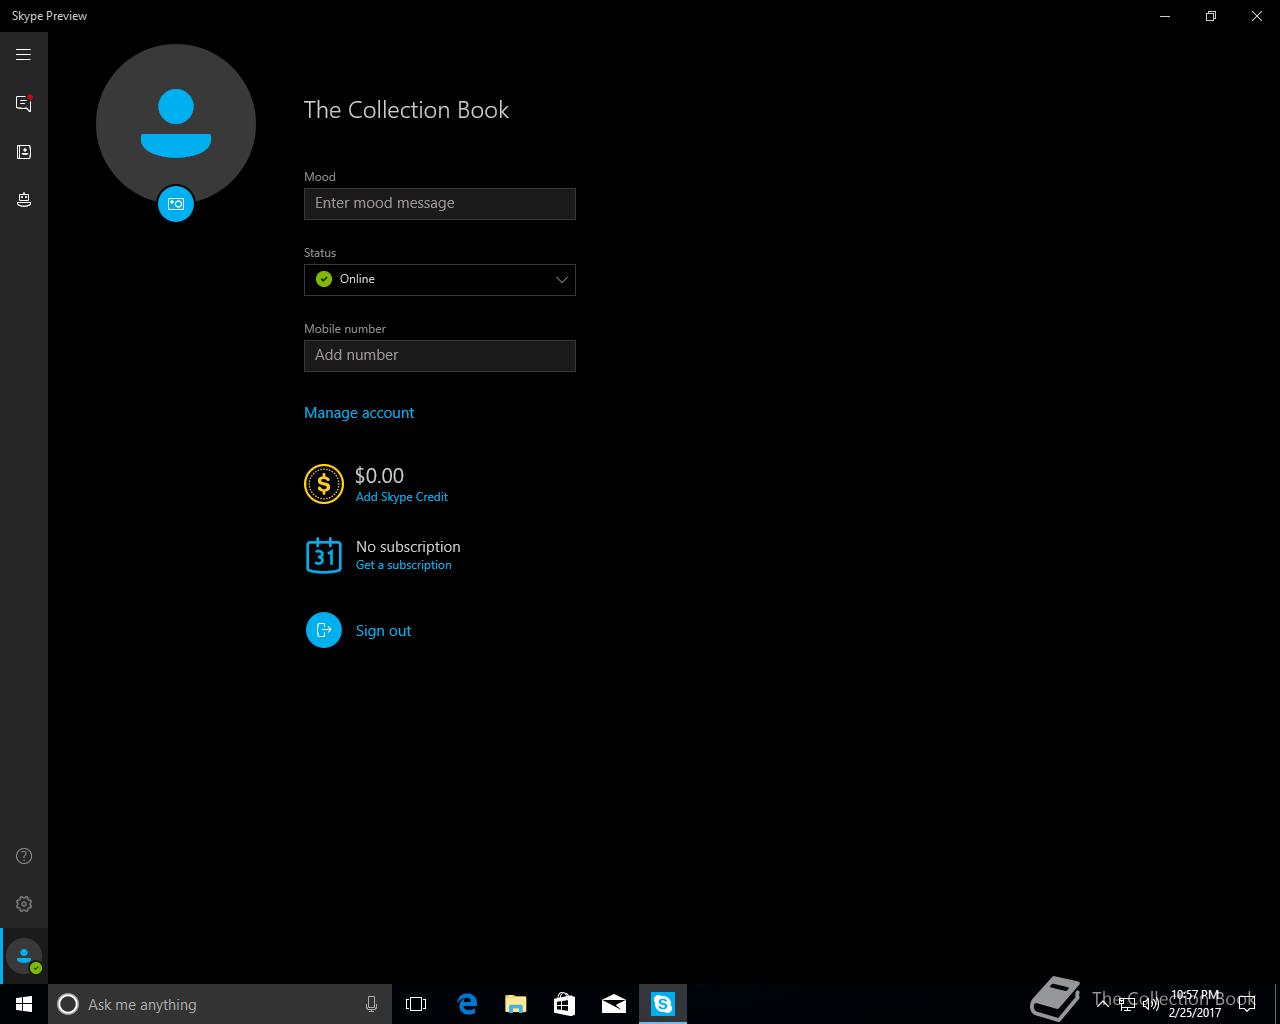Click the network tray icon
This screenshot has height=1024, width=1280.
tap(1127, 1004)
